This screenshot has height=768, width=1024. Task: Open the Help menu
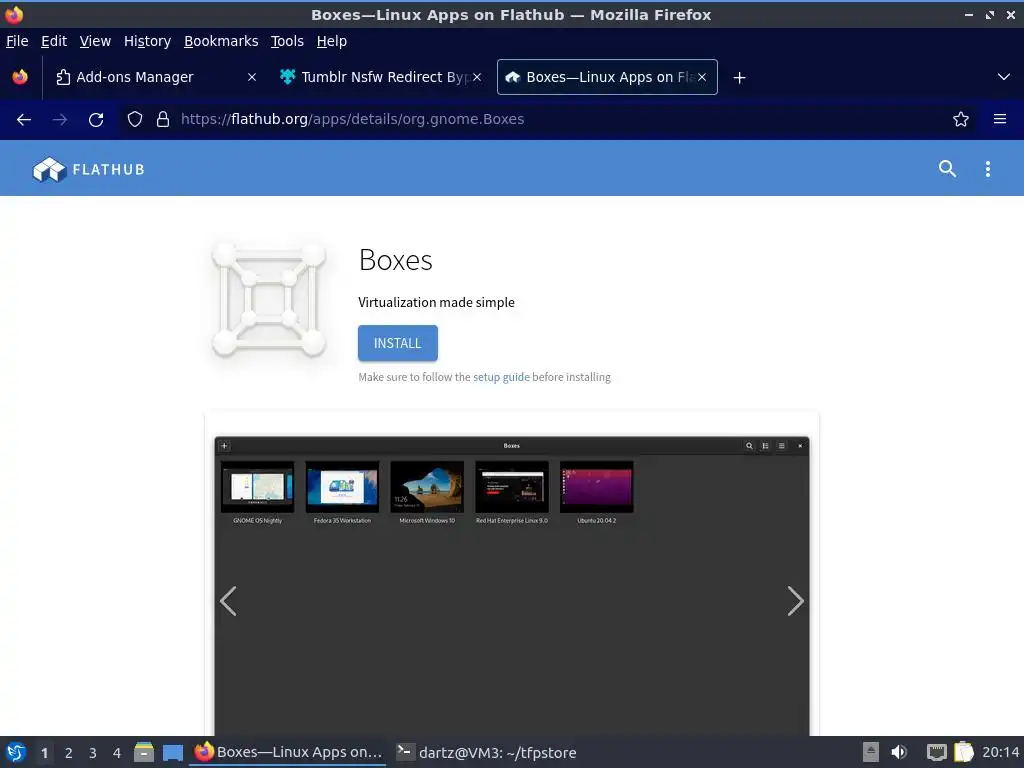(332, 41)
